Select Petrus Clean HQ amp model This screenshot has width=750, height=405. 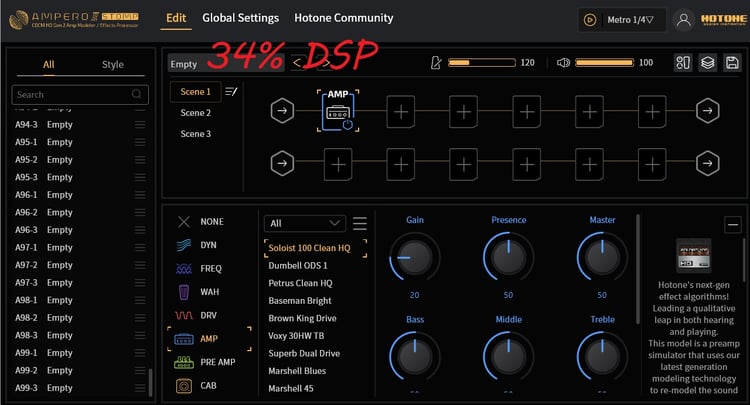coord(300,284)
